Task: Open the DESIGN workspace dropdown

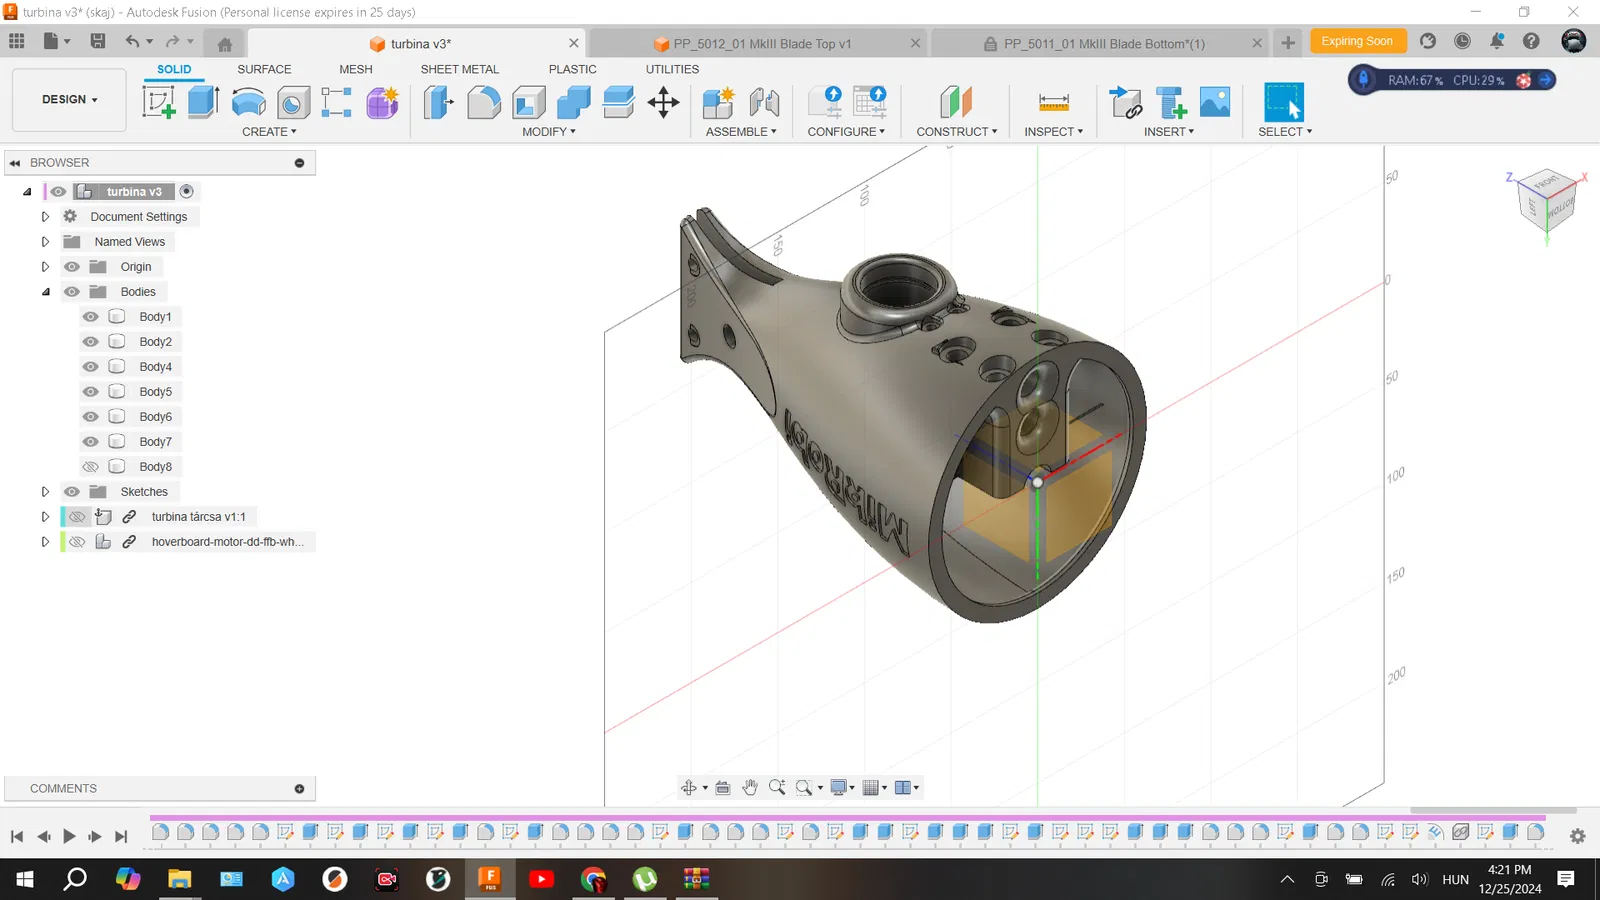Action: (x=69, y=100)
